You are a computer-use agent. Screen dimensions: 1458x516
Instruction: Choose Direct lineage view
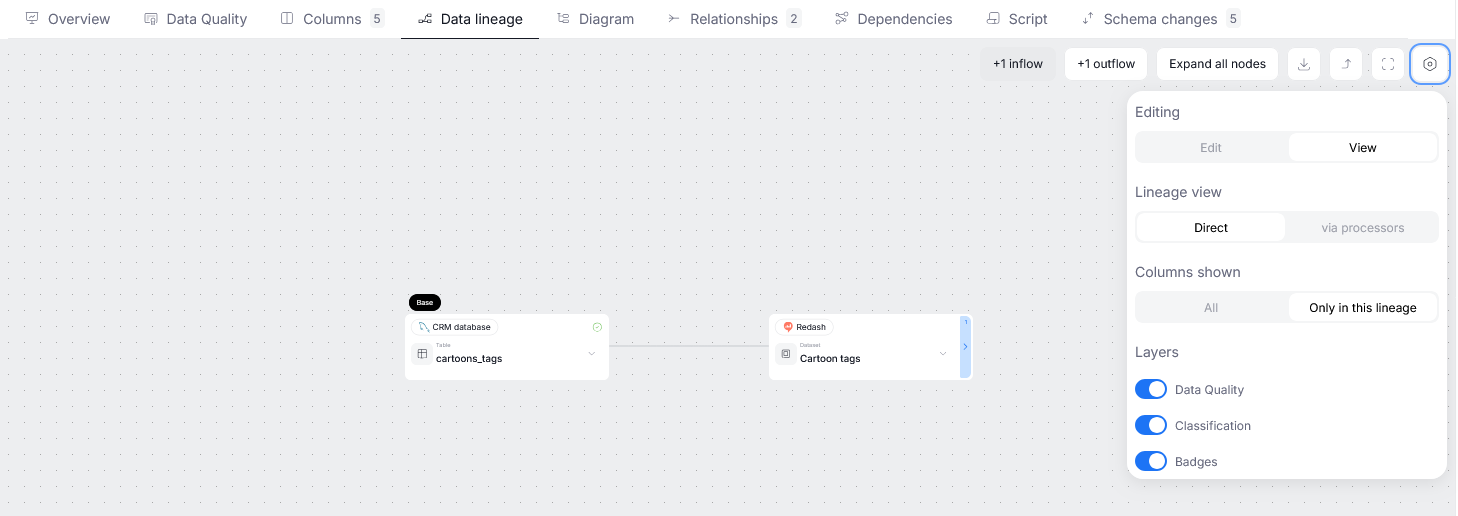tap(1211, 227)
